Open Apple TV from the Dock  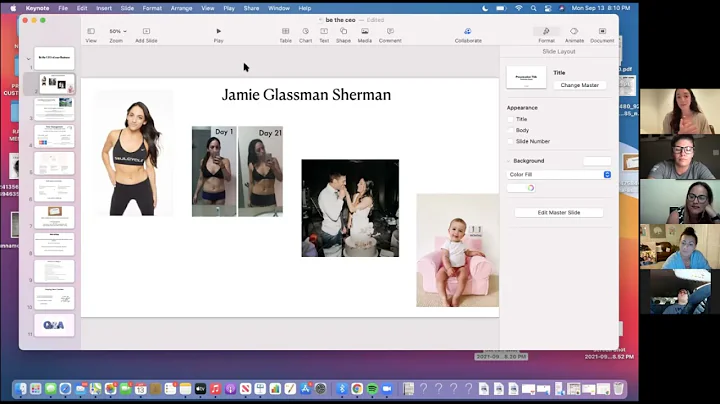200,389
